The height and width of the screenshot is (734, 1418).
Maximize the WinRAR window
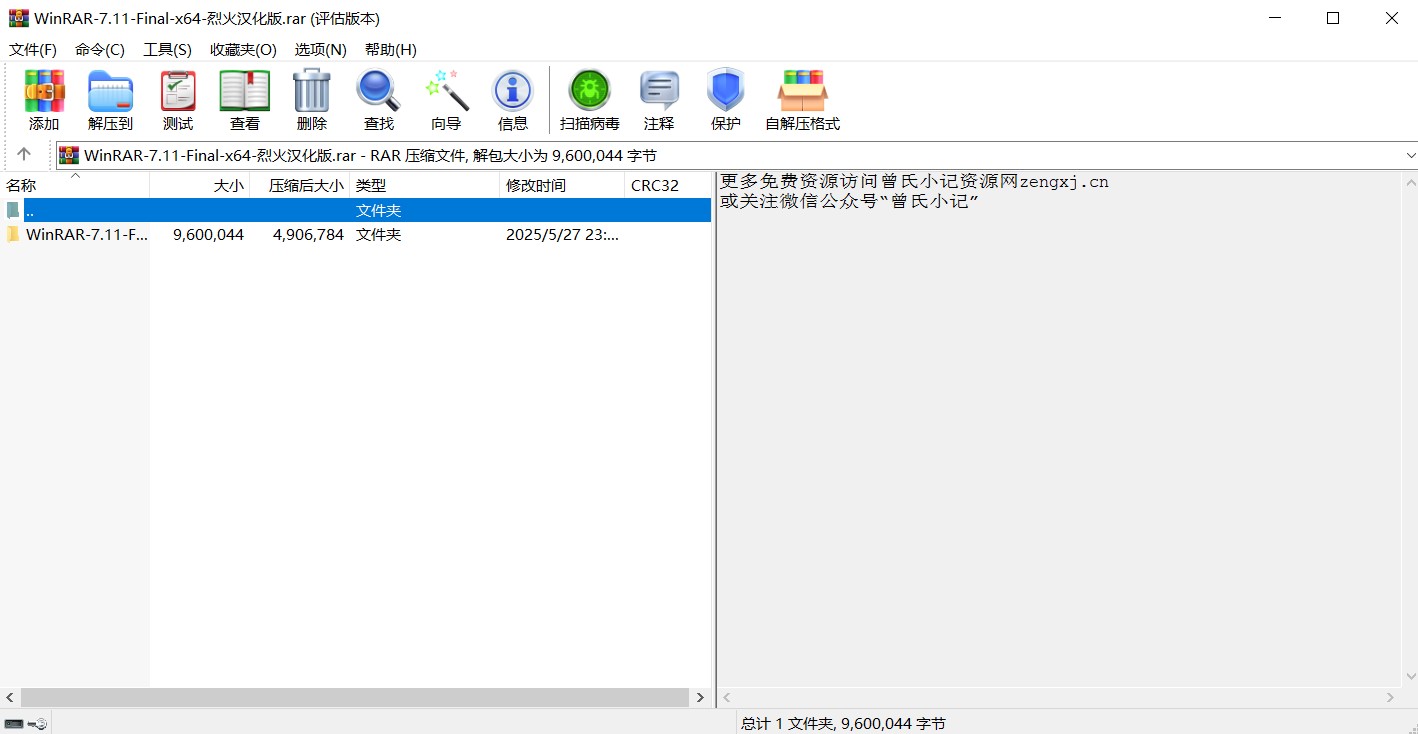[x=1332, y=18]
